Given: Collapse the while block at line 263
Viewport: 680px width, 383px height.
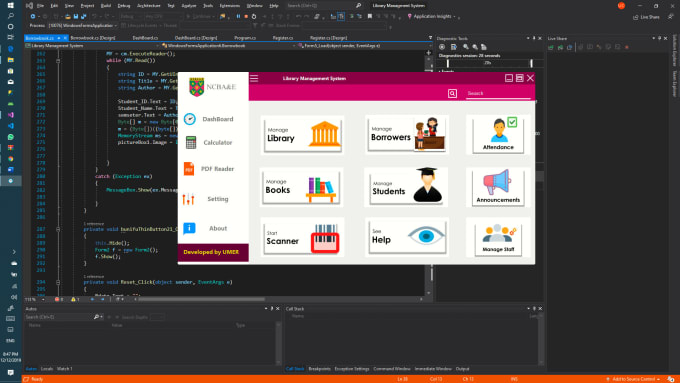Looking at the screenshot, I should 58,61.
